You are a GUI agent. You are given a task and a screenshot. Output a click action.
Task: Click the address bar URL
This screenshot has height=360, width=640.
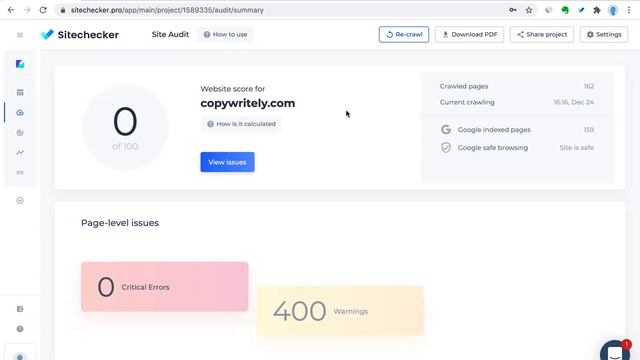(x=167, y=10)
